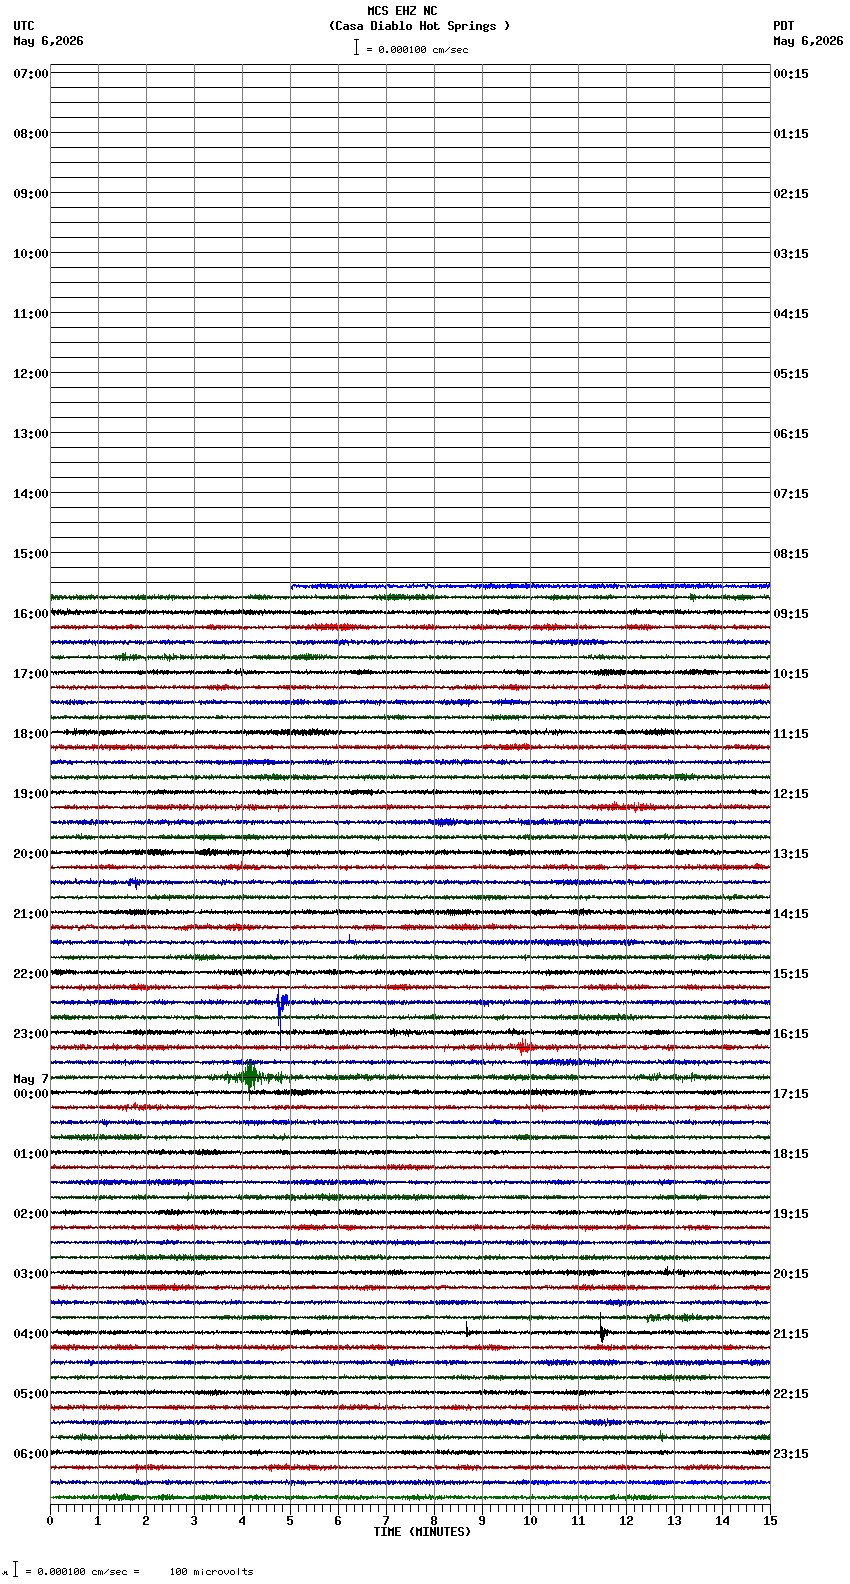Click the '21:15' PDT time label
This screenshot has width=850, height=1584.
[791, 1334]
